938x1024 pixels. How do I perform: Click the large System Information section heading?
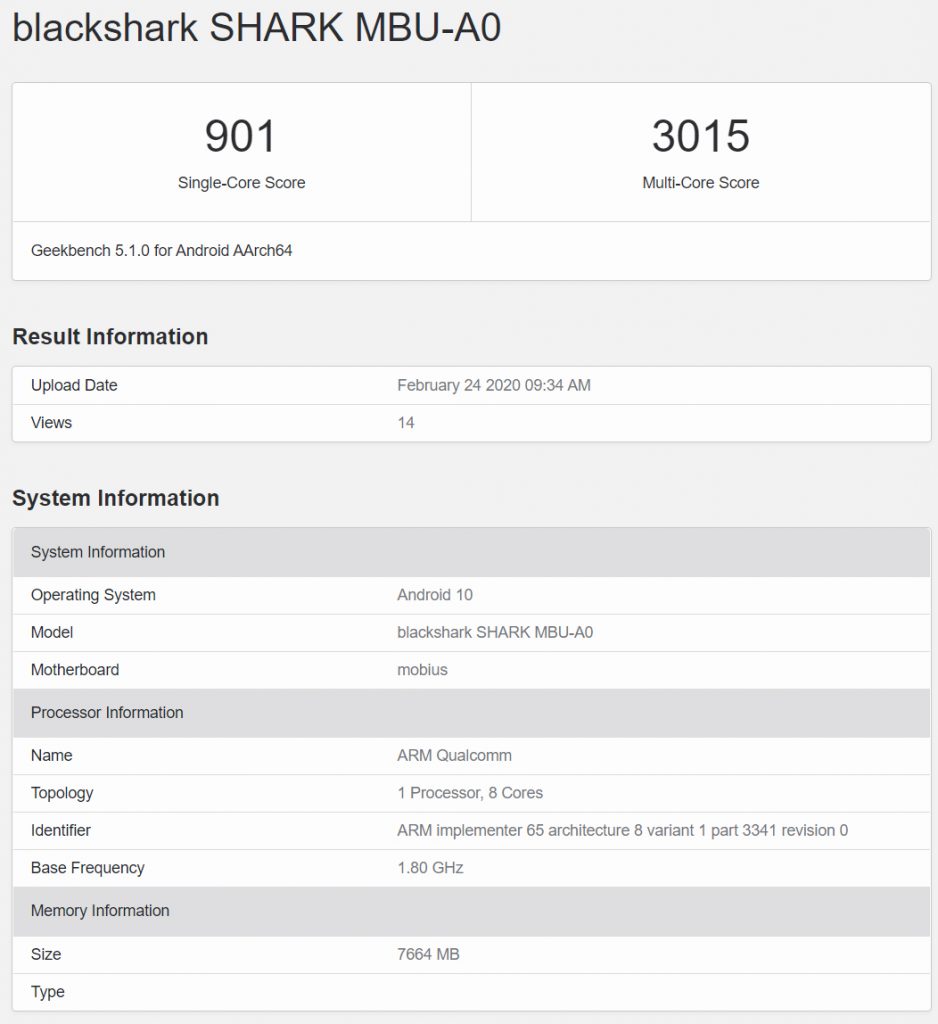point(115,498)
